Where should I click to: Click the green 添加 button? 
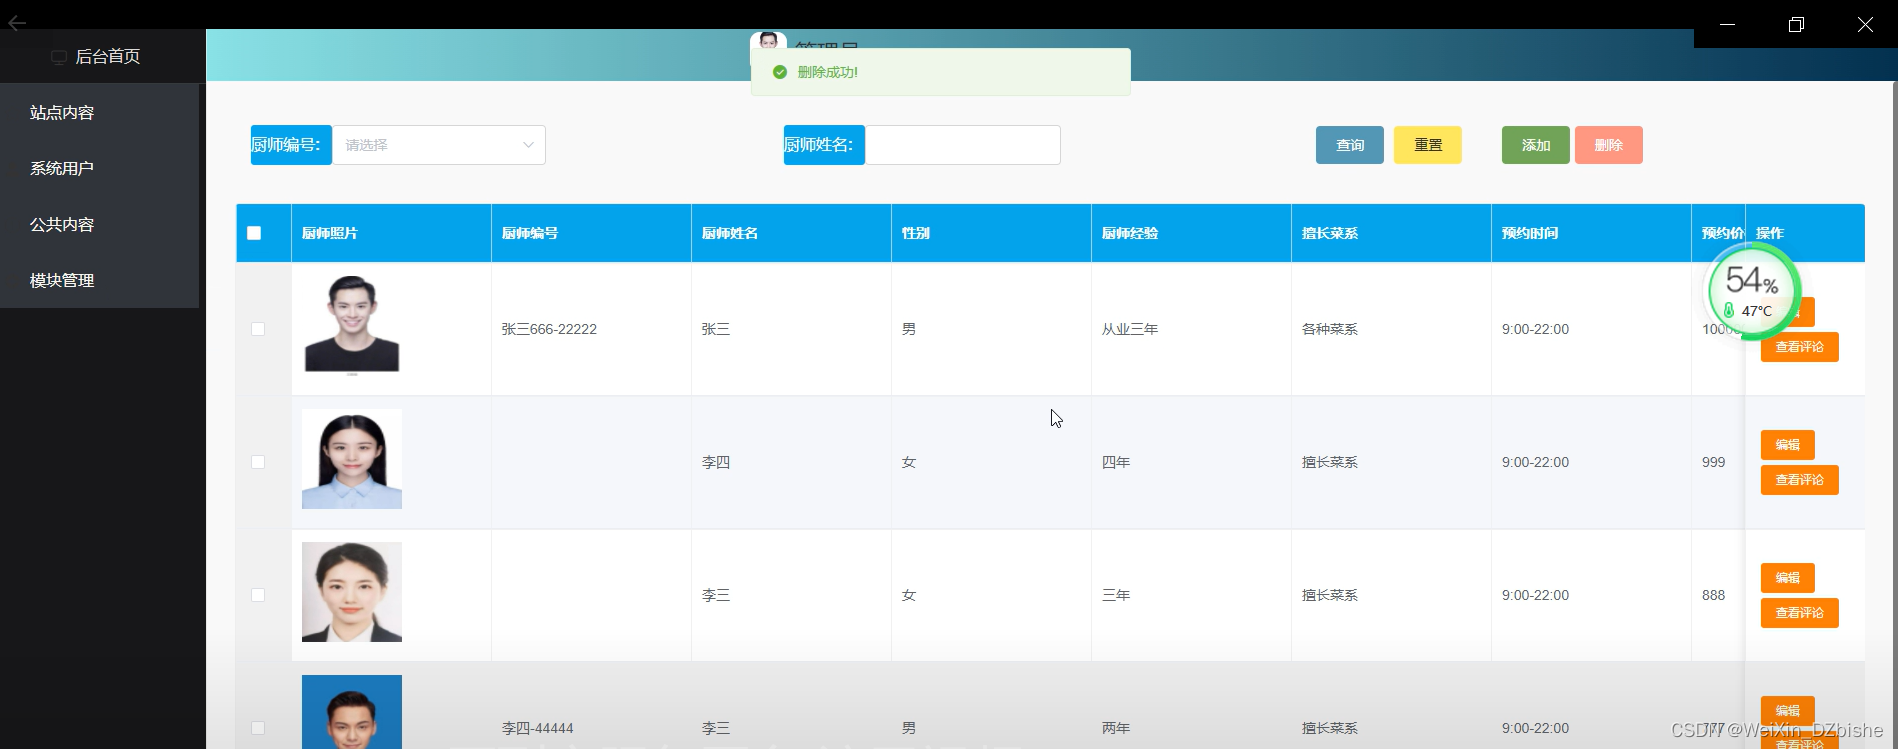tap(1536, 145)
